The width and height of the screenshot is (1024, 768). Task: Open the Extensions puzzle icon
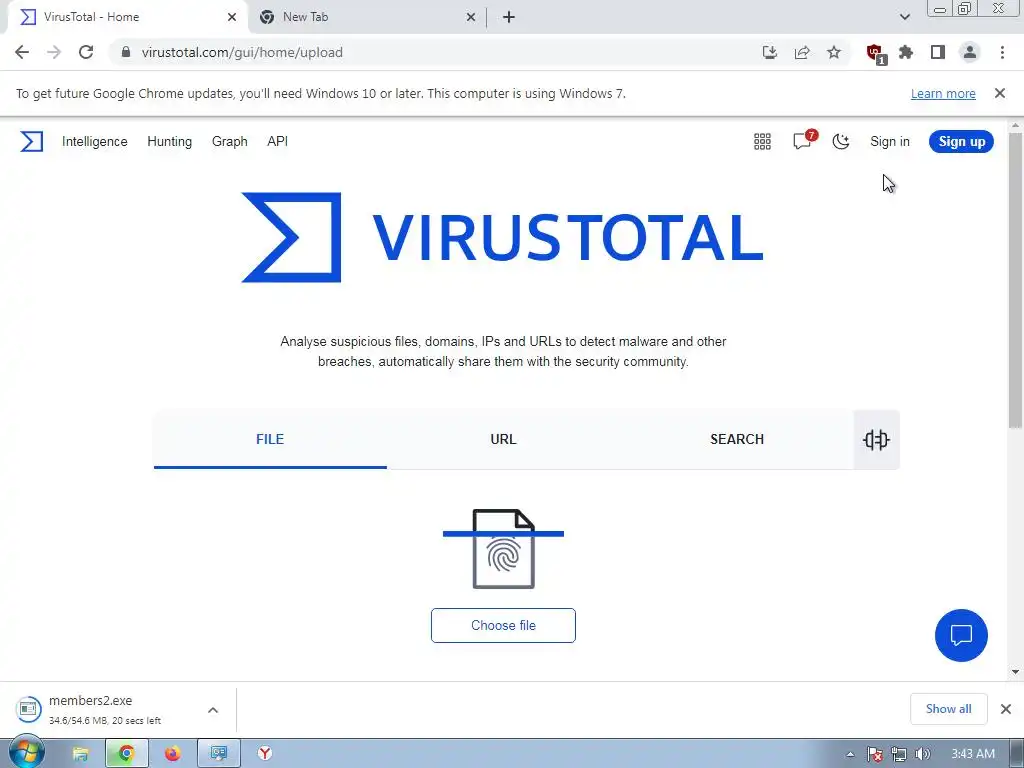pyautogui.click(x=906, y=52)
